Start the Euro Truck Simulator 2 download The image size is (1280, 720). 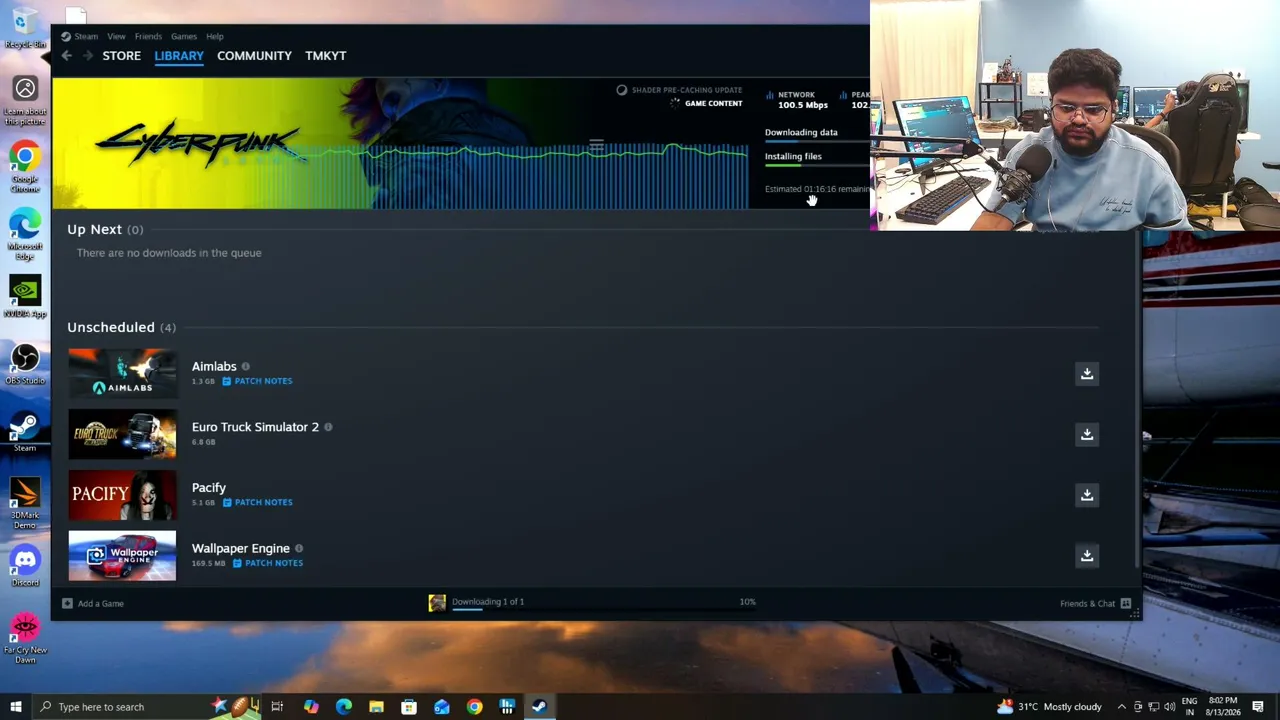pyautogui.click(x=1087, y=434)
